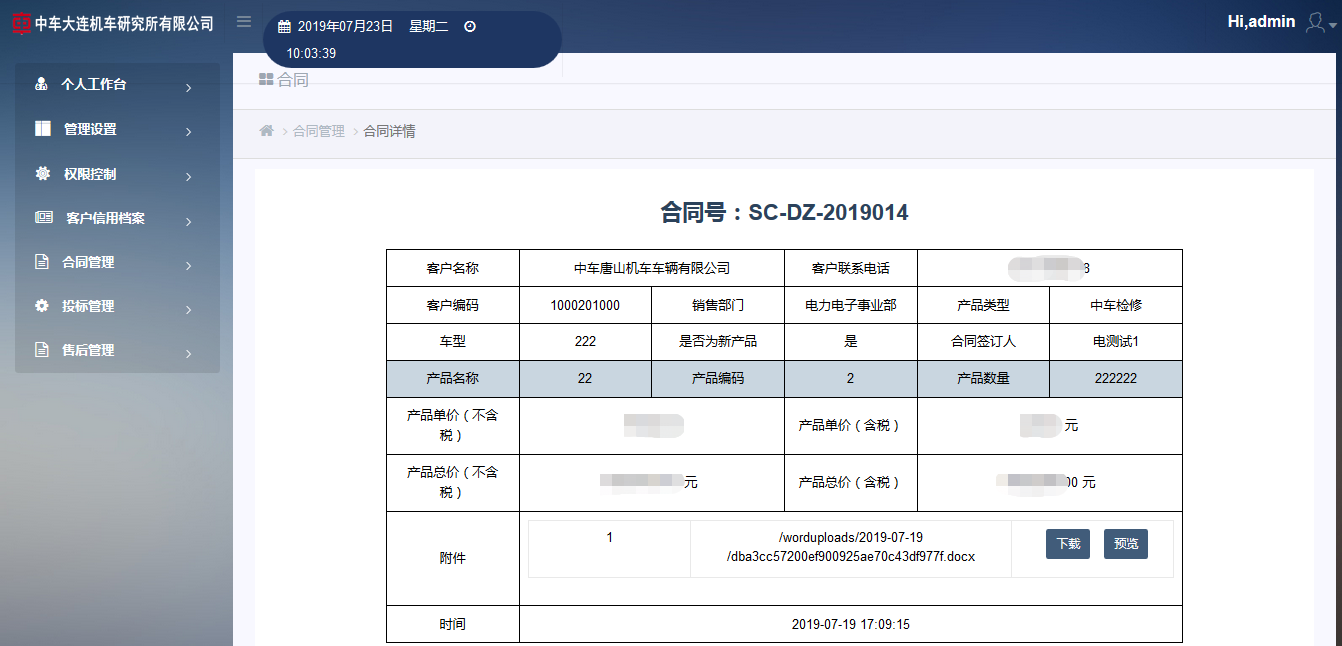Click the gear icon for 权限控制
This screenshot has height=646, width=1342.
[43, 174]
